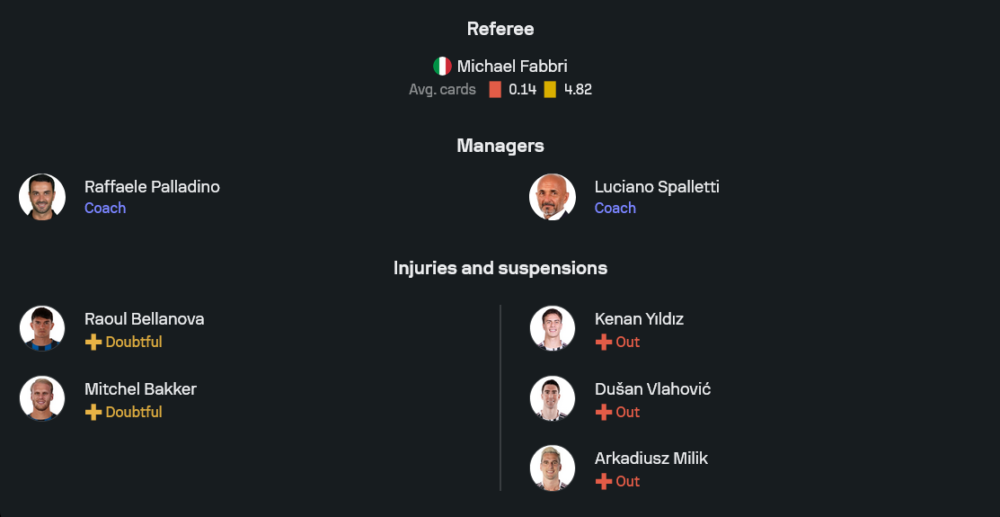Screen dimensions: 1000x517
Task: Open referee Michael Fabbri's profile
Action: point(512,66)
